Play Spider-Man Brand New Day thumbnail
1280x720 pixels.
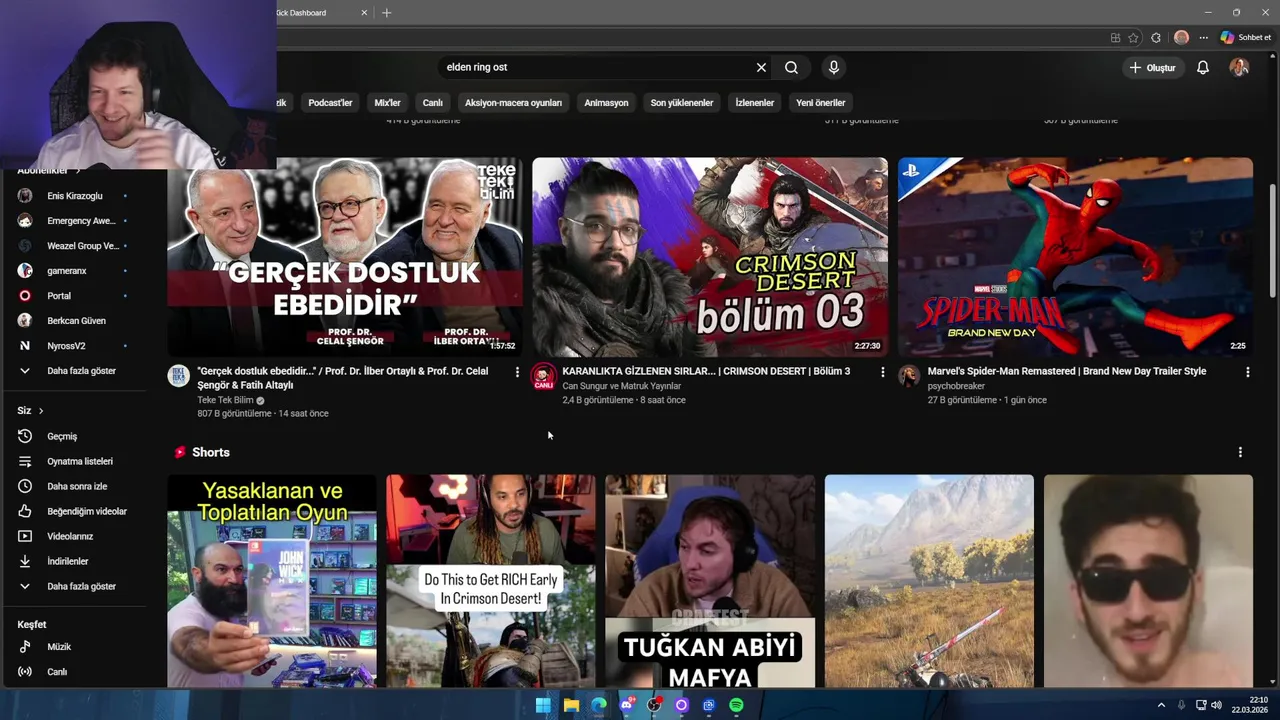[1075, 256]
